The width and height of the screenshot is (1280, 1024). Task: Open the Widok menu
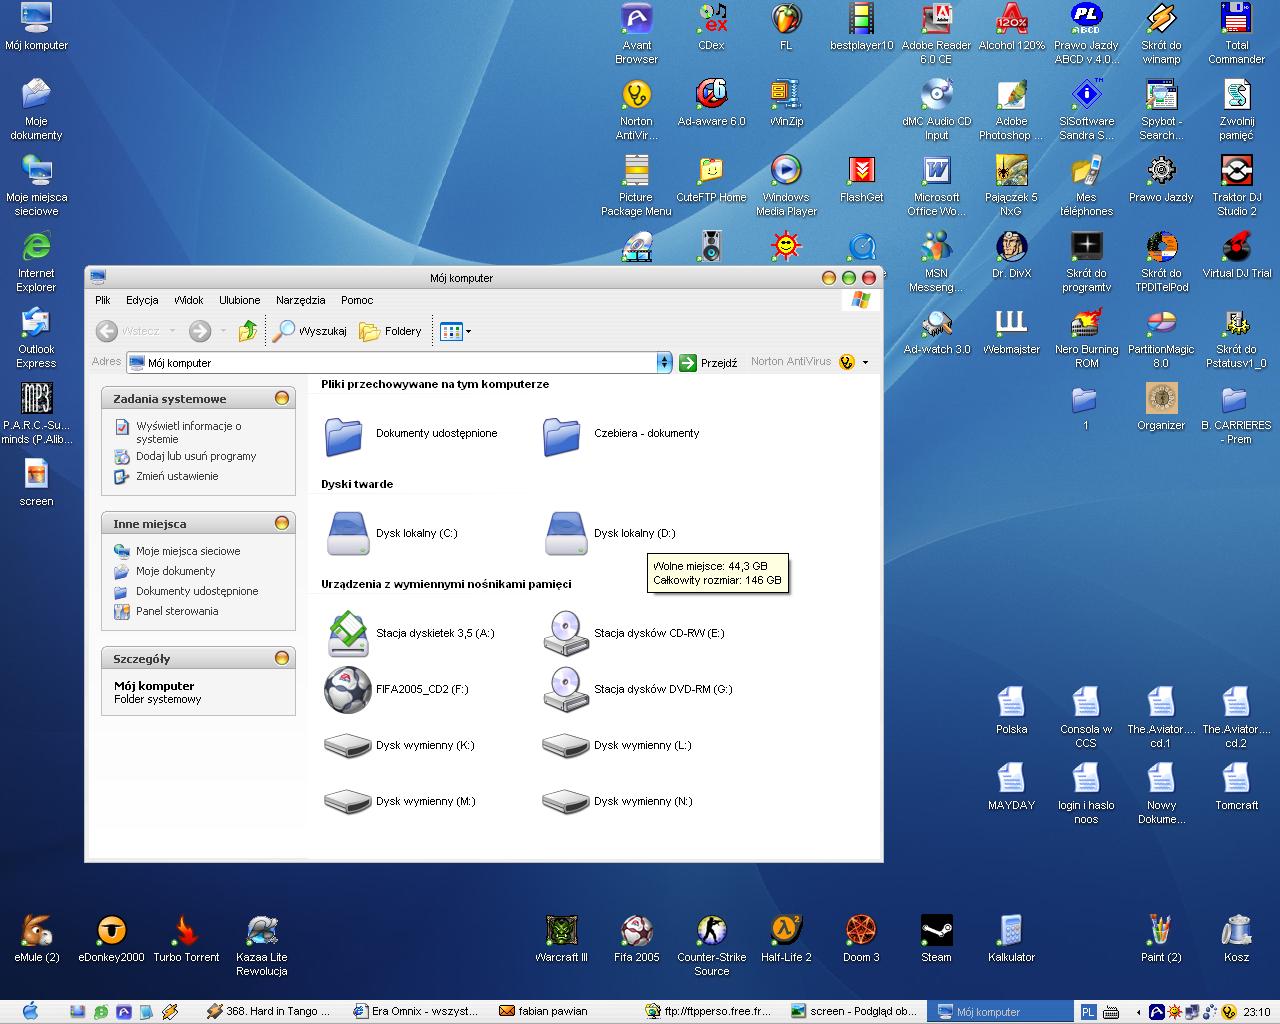pos(189,300)
